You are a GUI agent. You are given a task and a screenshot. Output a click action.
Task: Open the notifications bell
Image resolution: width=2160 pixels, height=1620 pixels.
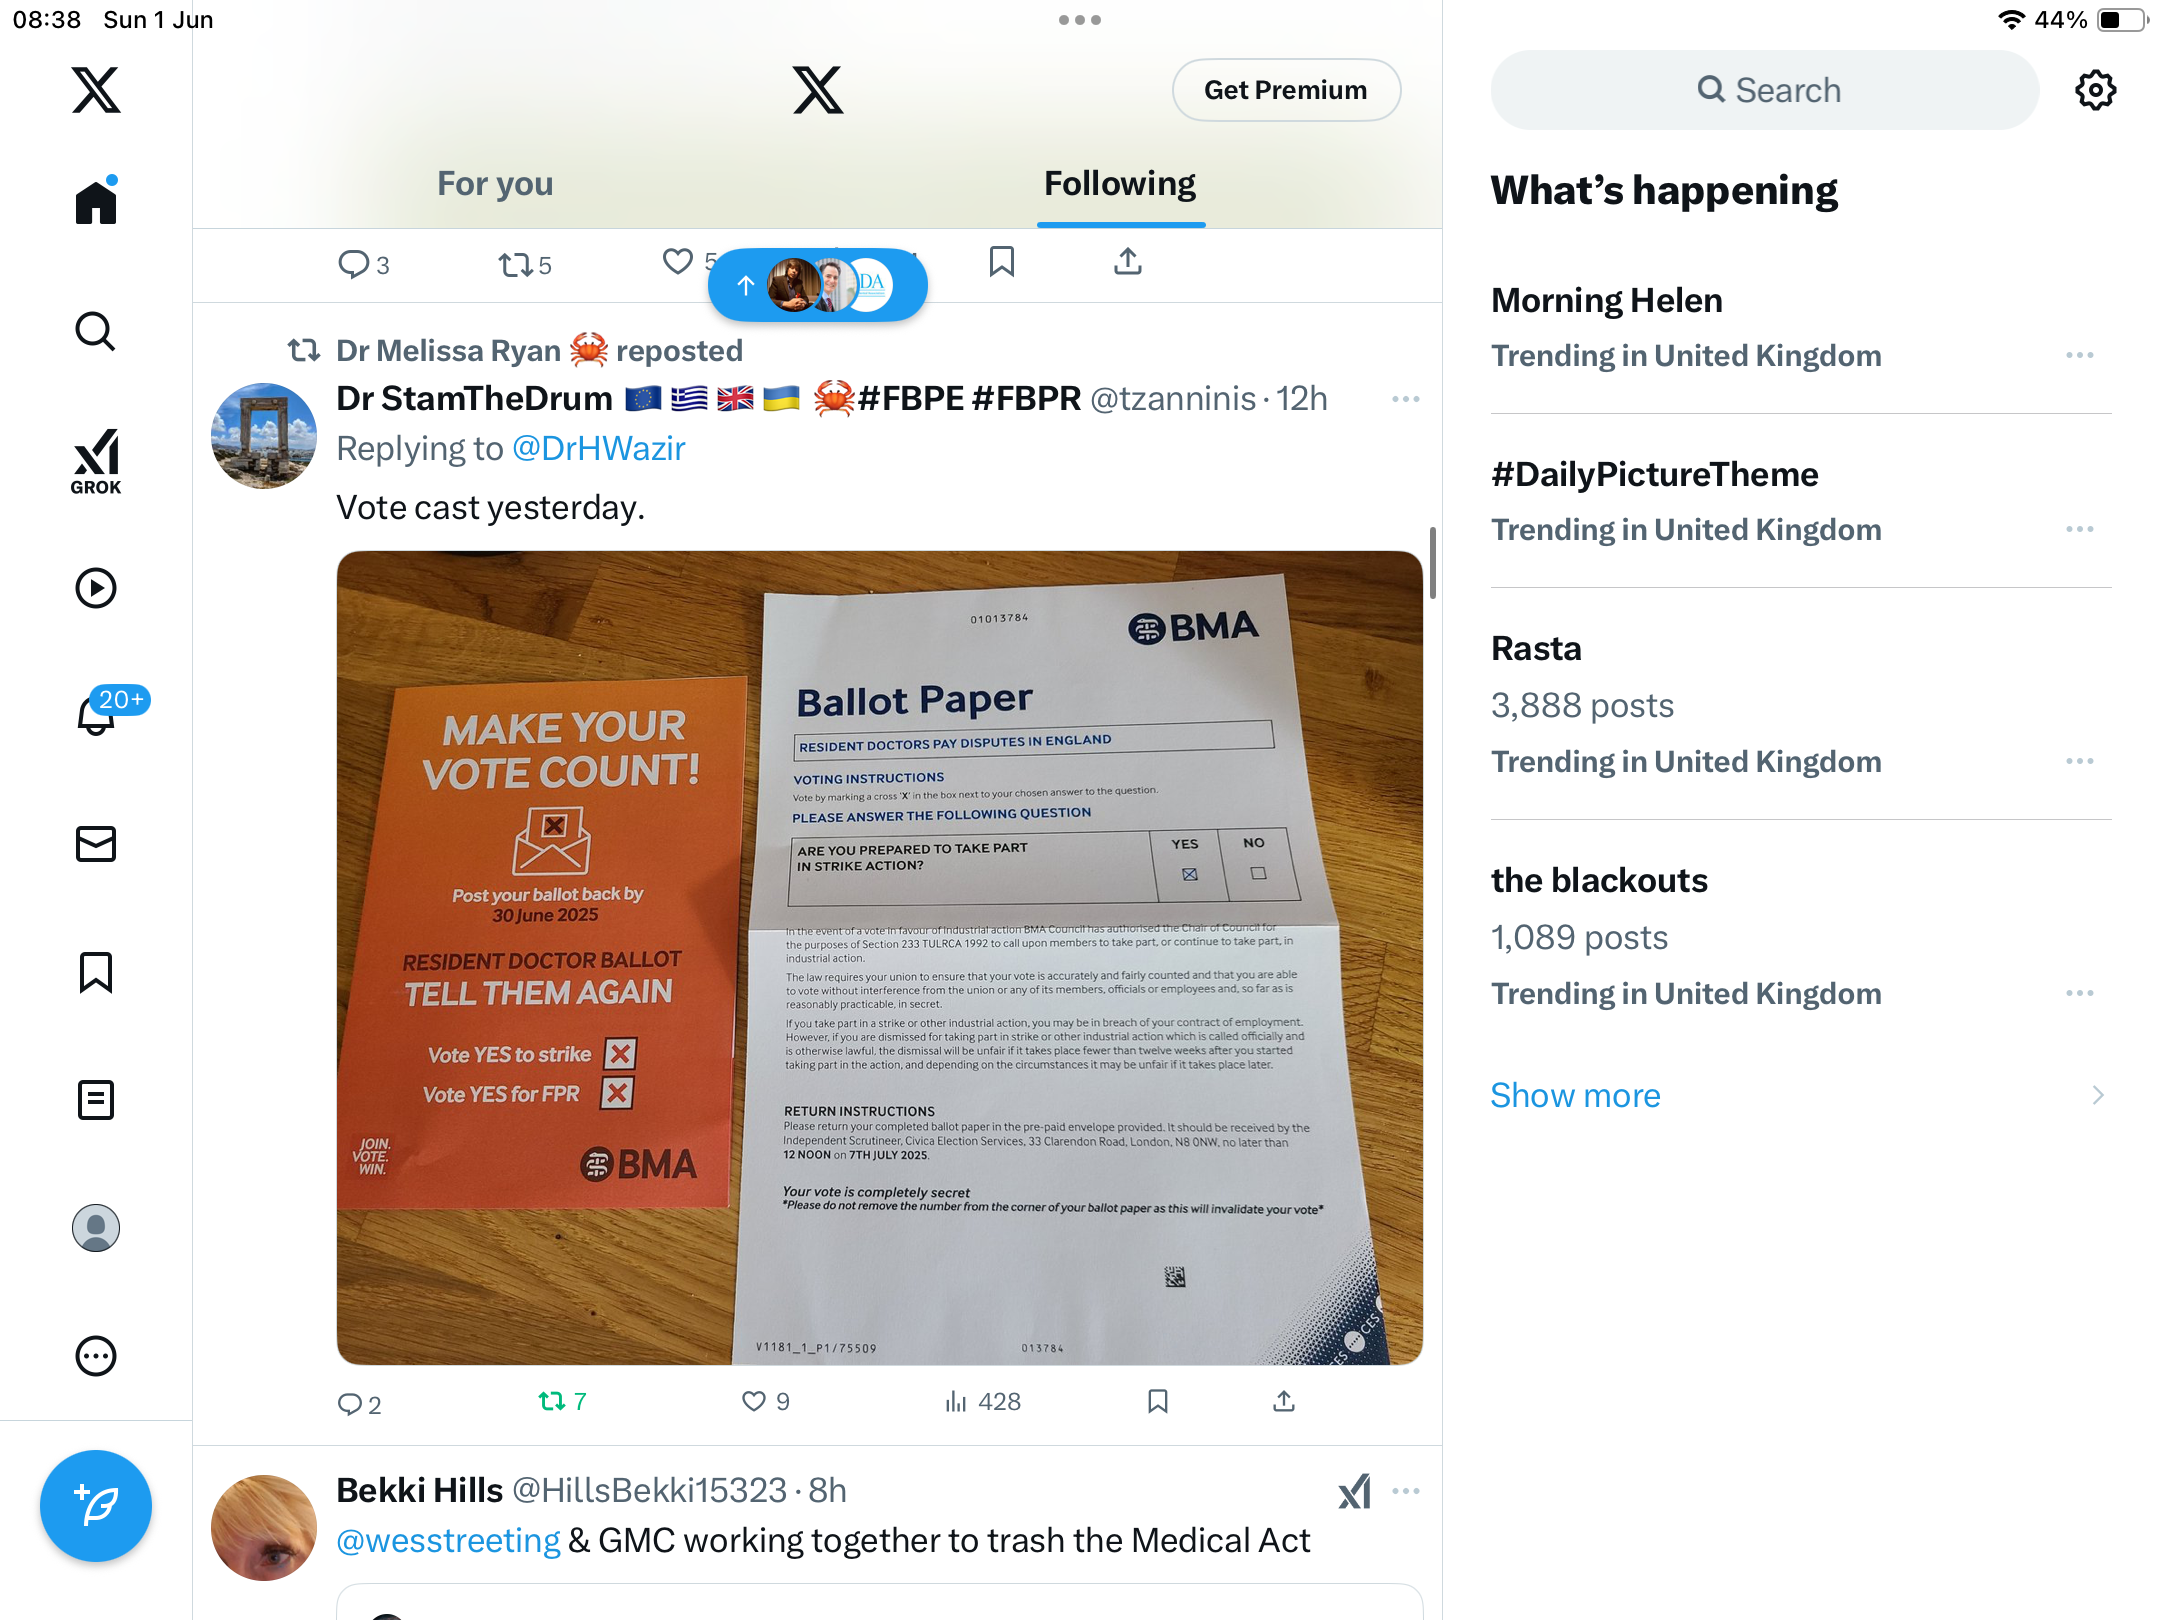pos(96,714)
